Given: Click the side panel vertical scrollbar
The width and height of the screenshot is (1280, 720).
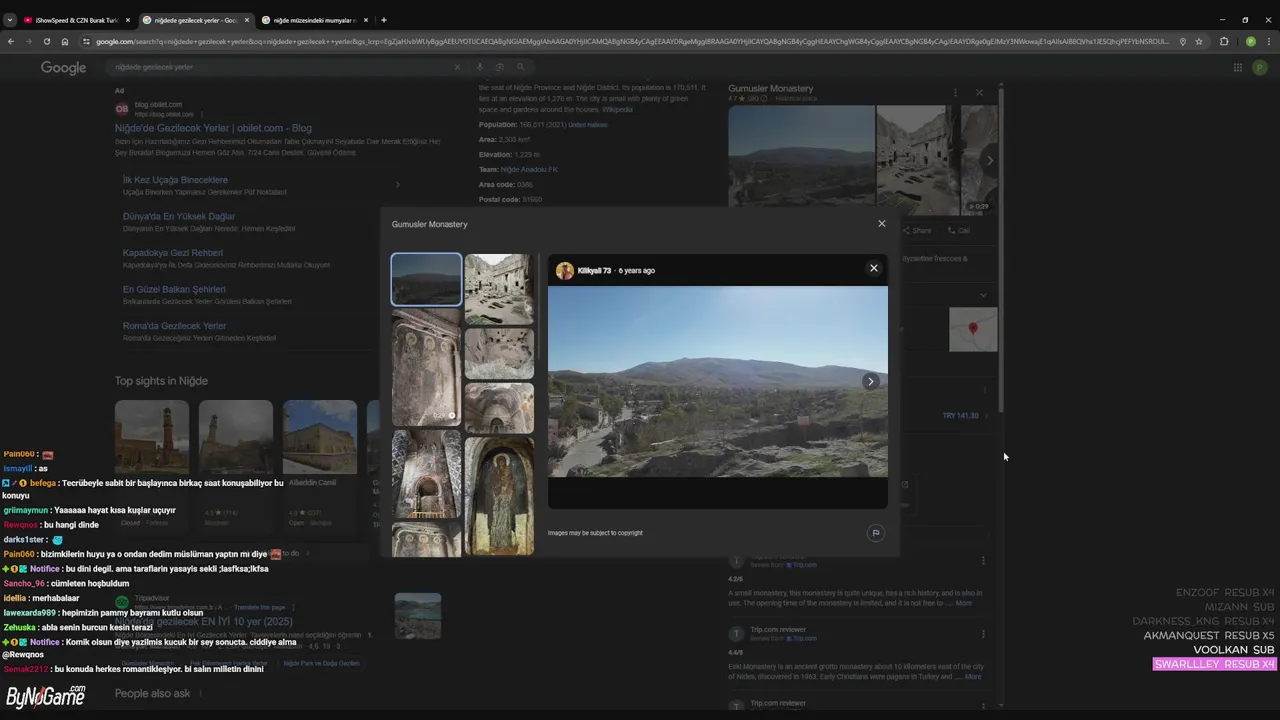Looking at the screenshot, I should pos(1001,250).
